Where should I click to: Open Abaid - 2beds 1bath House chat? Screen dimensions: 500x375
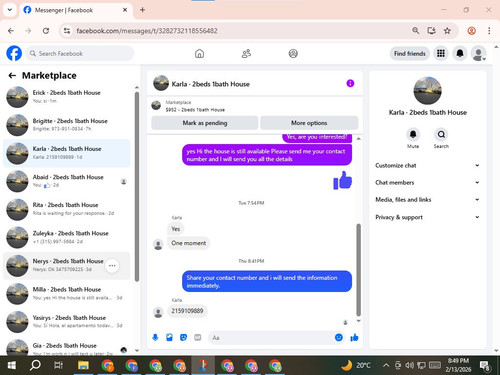point(67,181)
